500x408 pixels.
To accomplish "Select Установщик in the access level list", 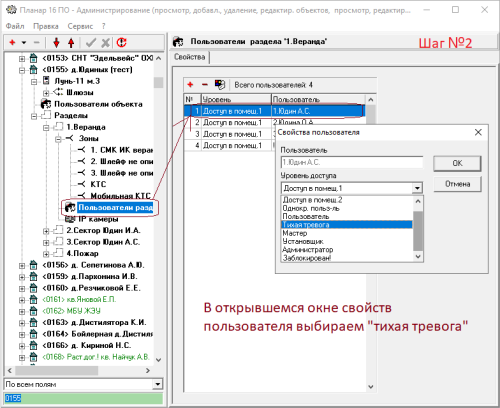I will click(347, 241).
